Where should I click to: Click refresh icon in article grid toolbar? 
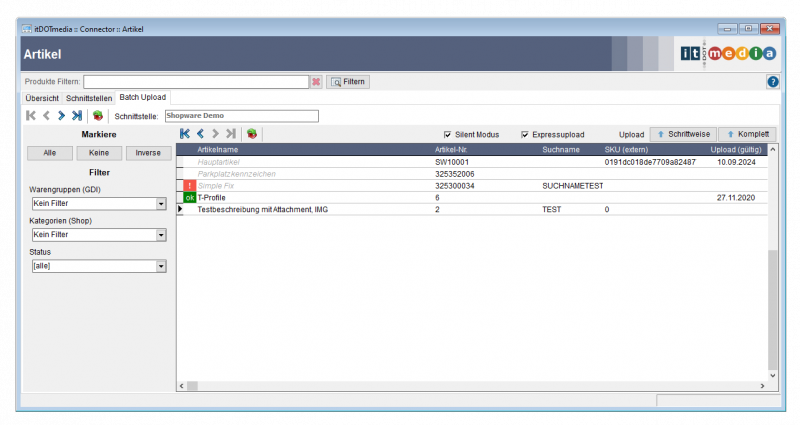(252, 134)
